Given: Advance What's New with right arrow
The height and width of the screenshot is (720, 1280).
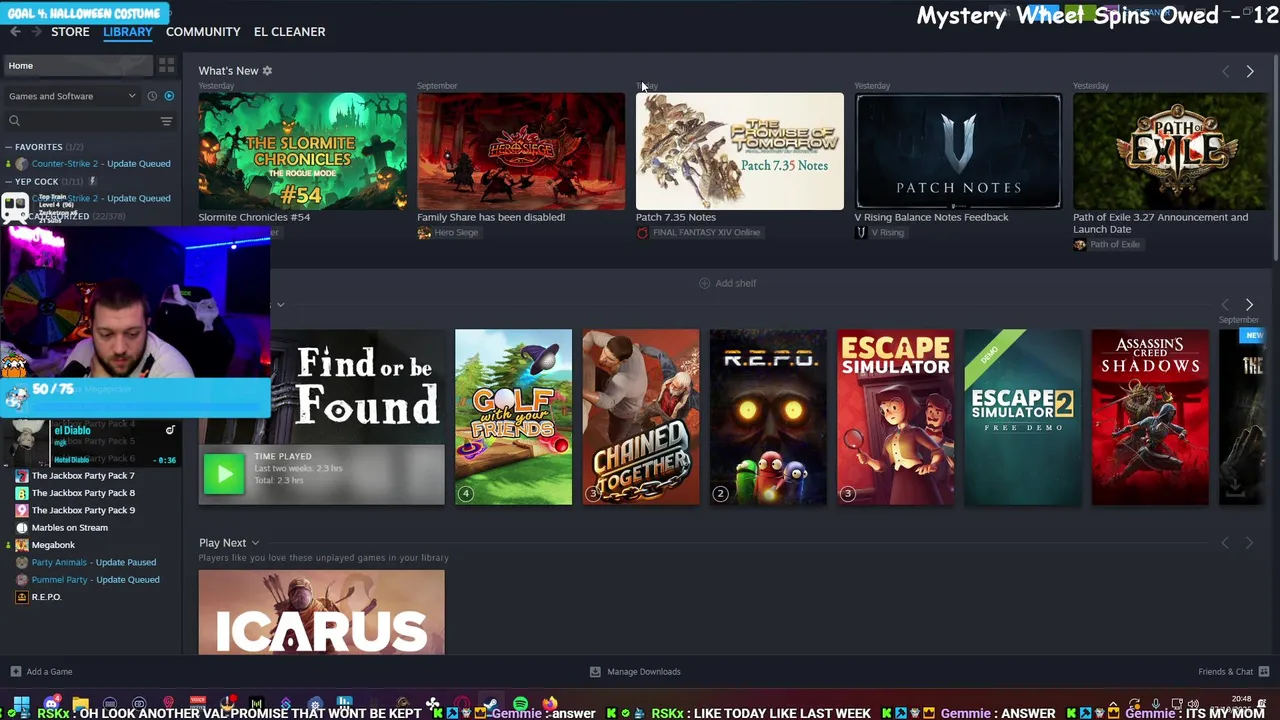Looking at the screenshot, I should click(1249, 71).
